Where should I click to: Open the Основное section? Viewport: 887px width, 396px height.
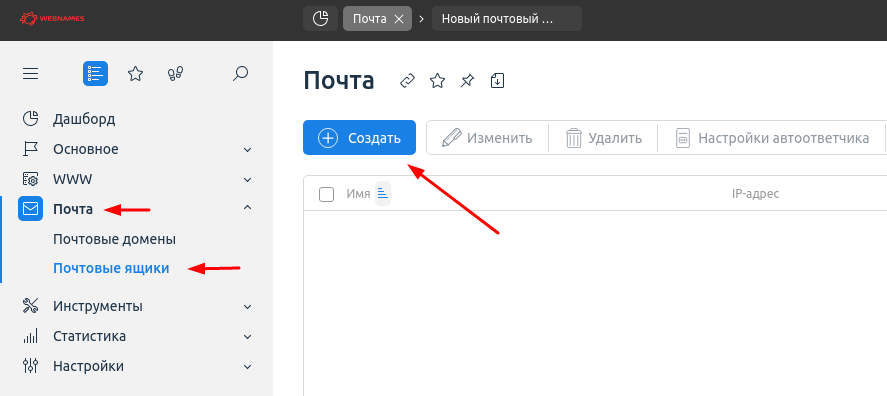[x=86, y=149]
